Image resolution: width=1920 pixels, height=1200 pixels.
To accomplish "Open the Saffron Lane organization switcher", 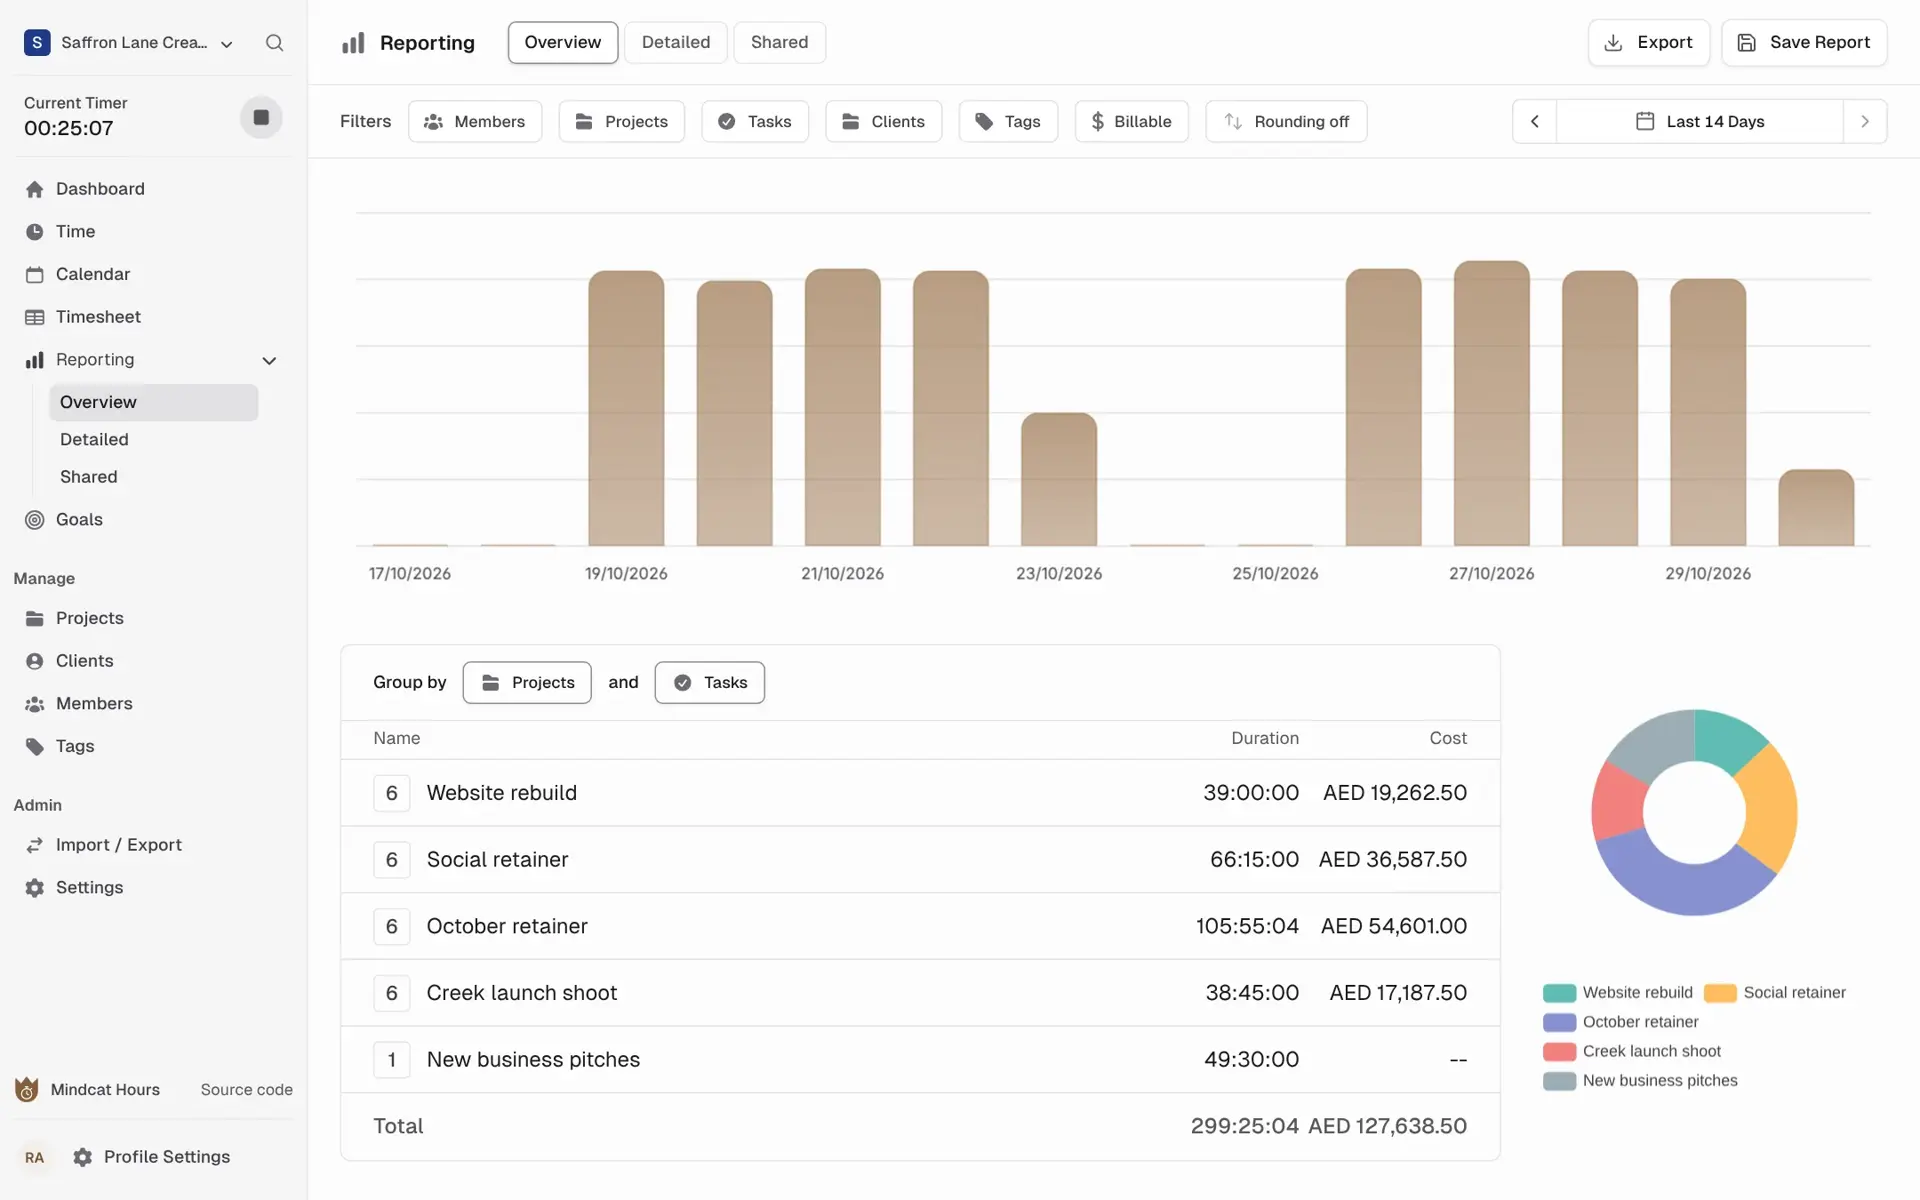I will coord(128,43).
